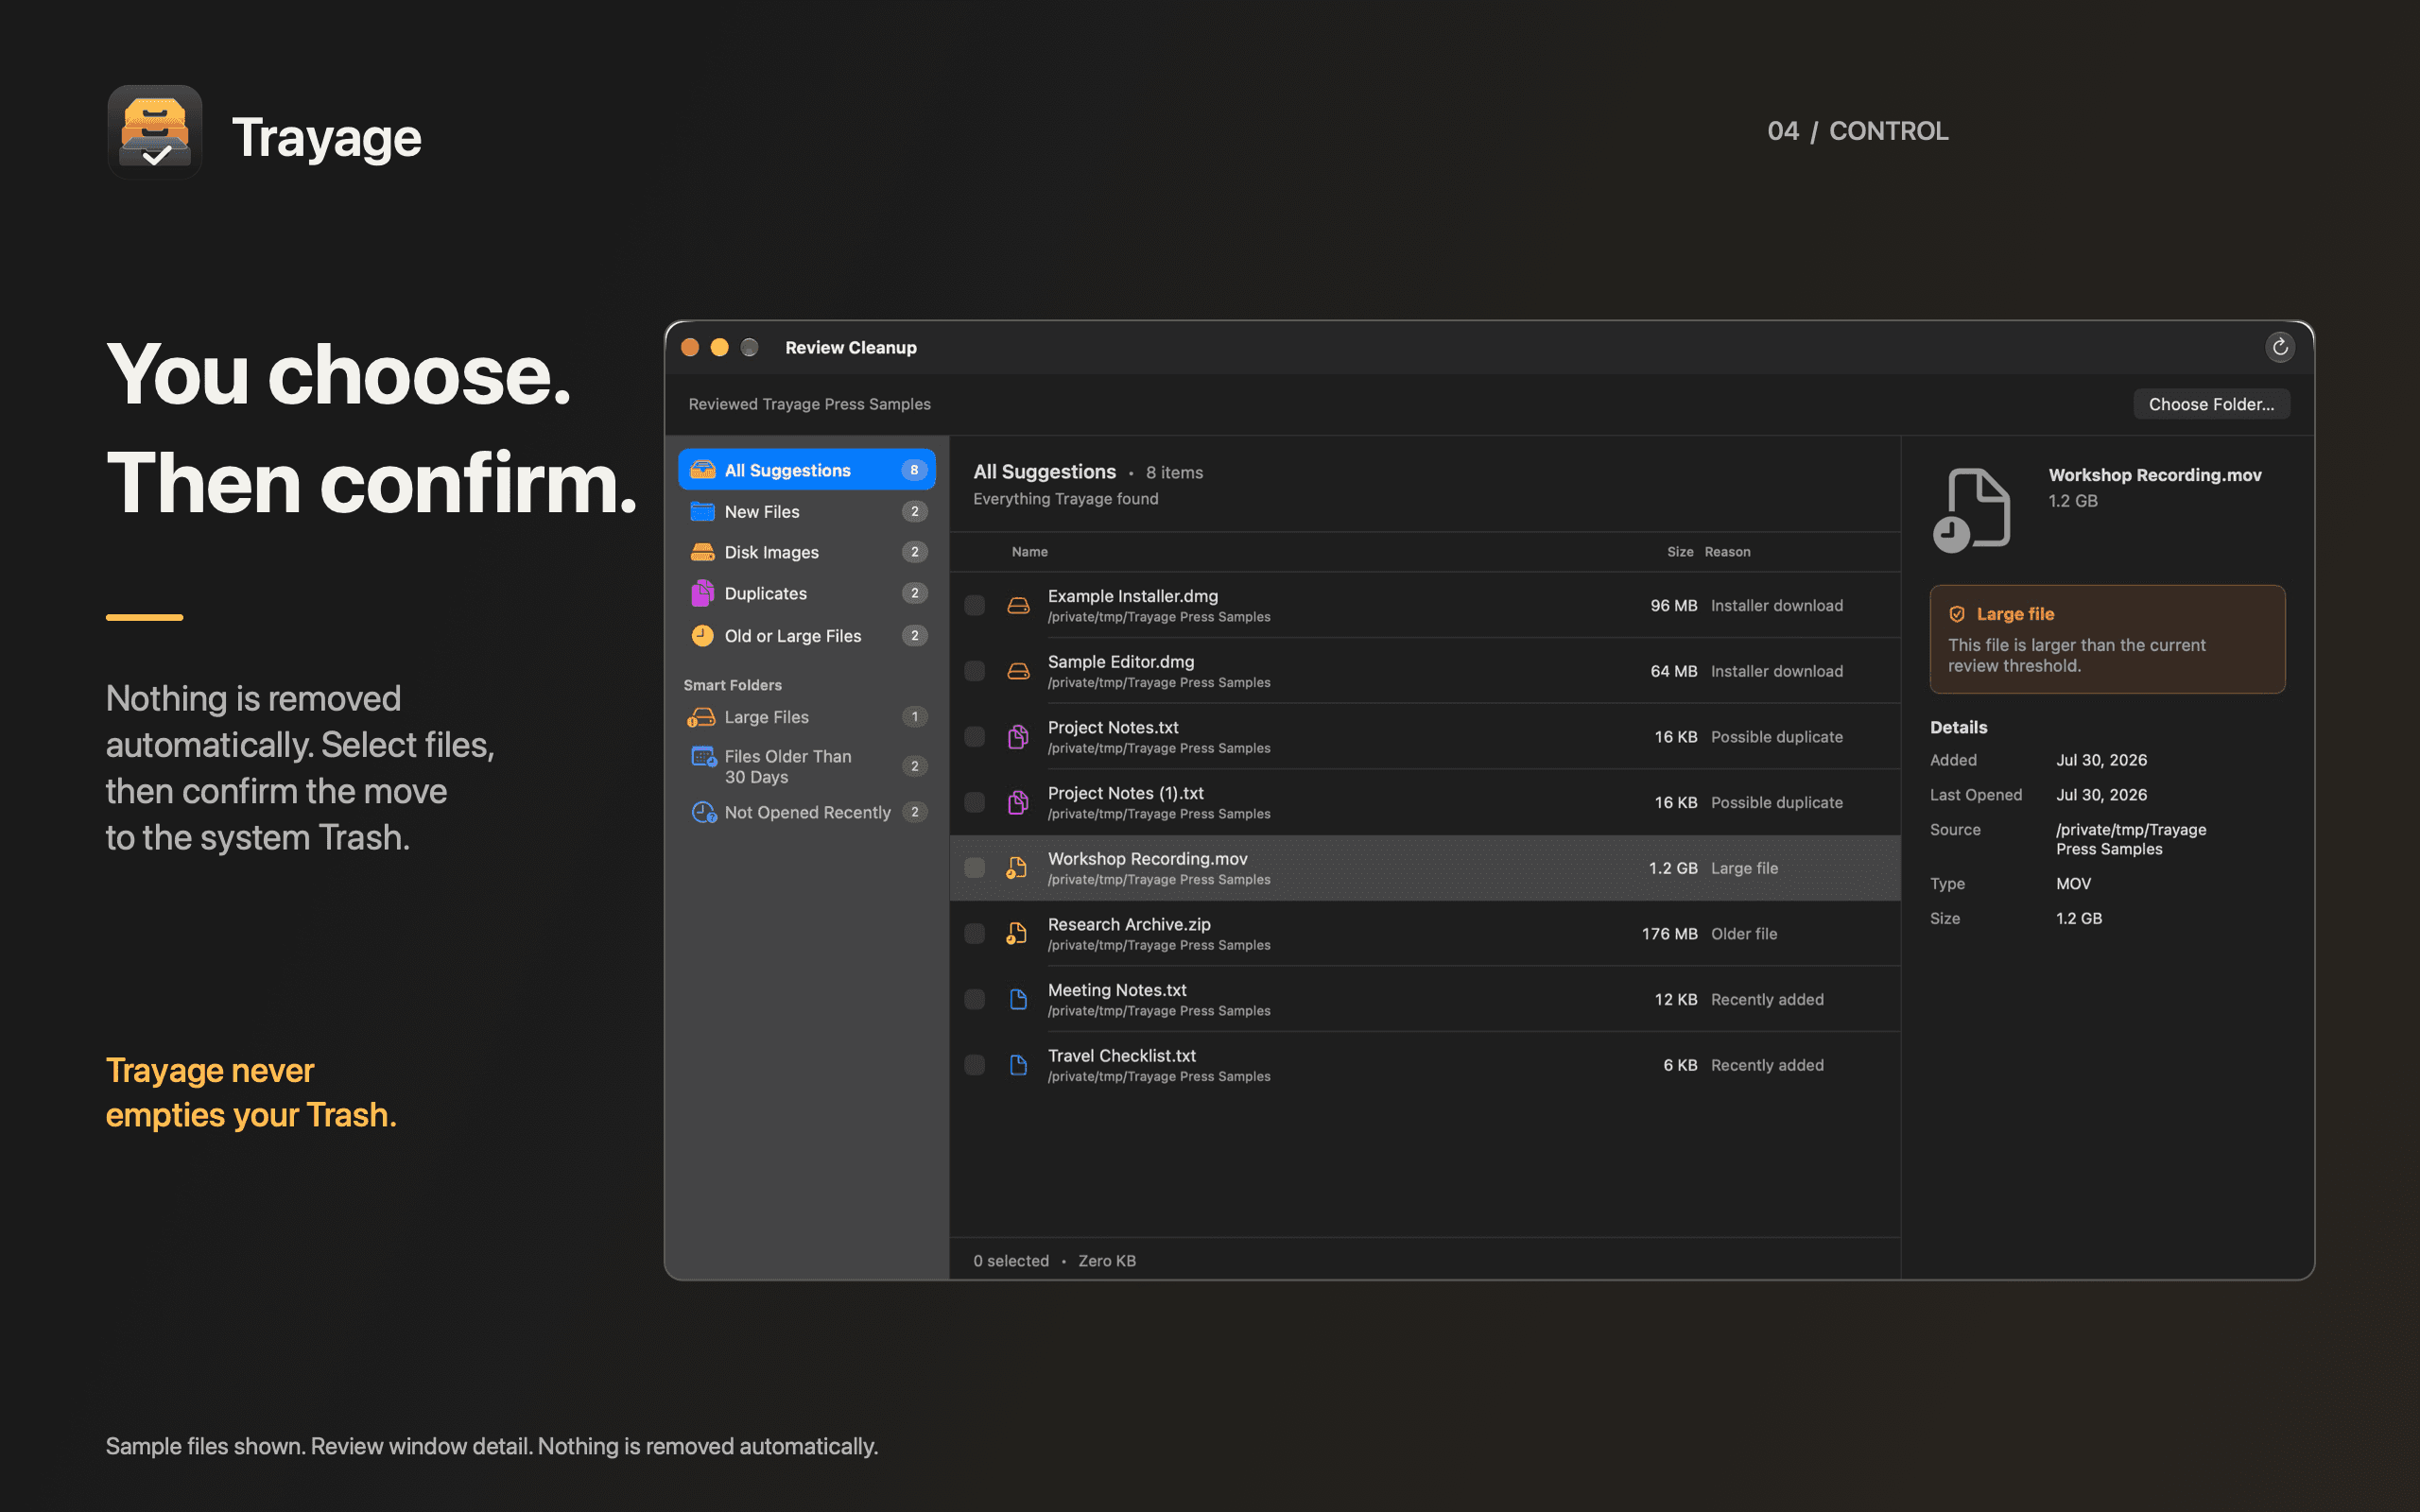Image resolution: width=2420 pixels, height=1512 pixels.
Task: Click the Large Files smart folder icon
Action: pos(702,717)
